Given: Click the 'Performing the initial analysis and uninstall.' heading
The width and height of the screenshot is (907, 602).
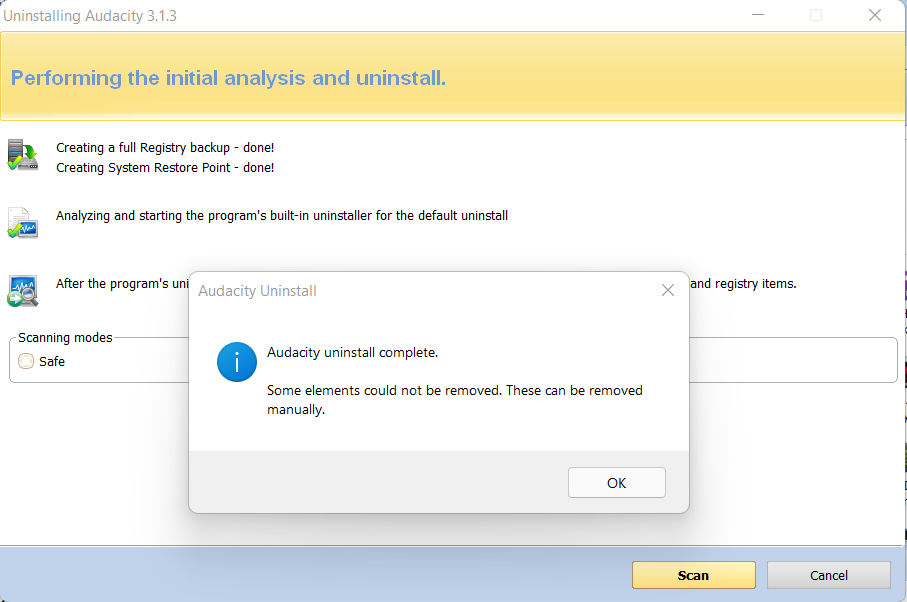Looking at the screenshot, I should (x=228, y=77).
